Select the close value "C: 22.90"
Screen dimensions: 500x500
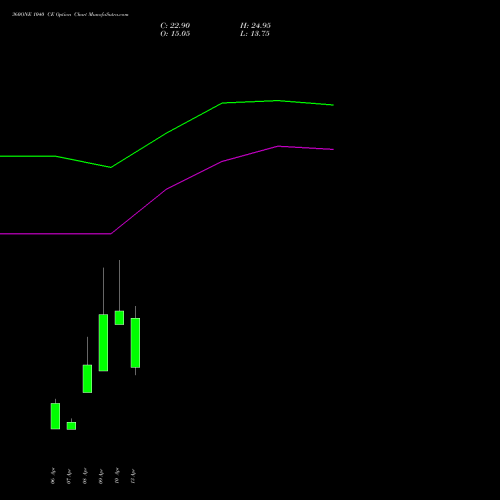(x=175, y=26)
